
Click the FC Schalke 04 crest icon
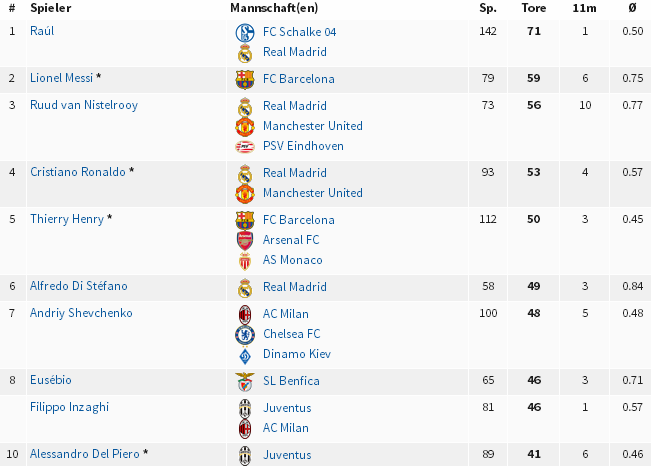tap(245, 32)
